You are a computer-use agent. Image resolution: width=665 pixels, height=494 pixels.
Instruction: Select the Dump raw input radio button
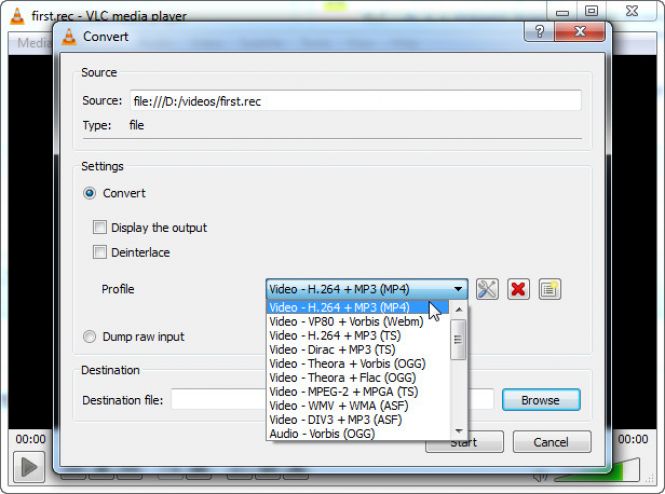click(89, 337)
